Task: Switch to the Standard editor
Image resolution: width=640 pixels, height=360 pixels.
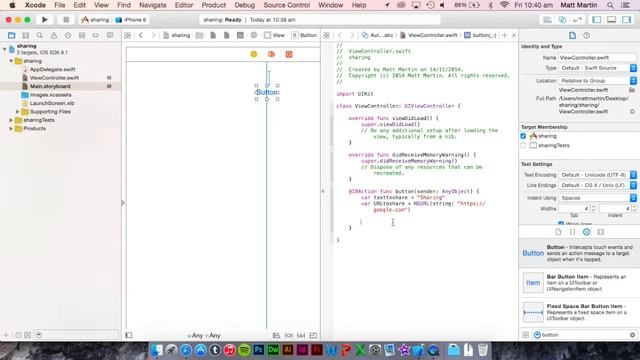Action: 547,20
